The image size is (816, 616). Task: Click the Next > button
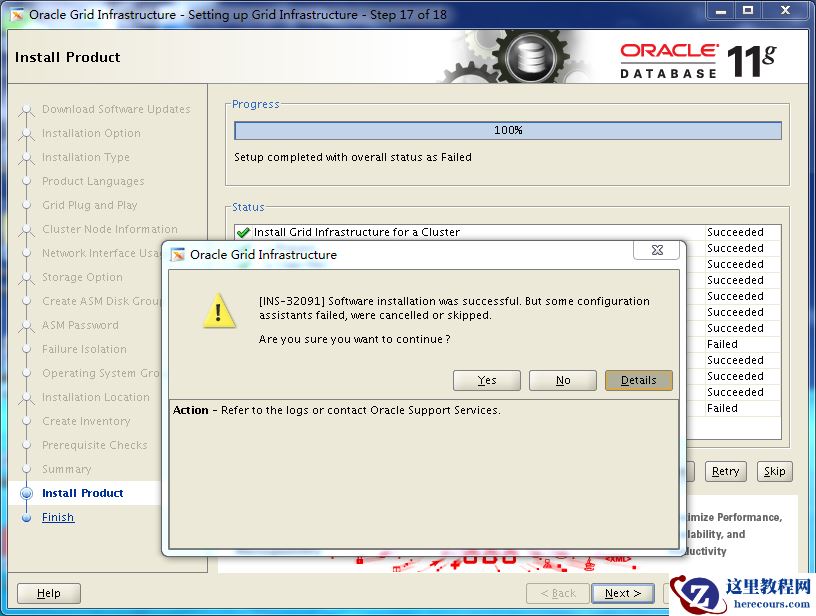click(622, 593)
